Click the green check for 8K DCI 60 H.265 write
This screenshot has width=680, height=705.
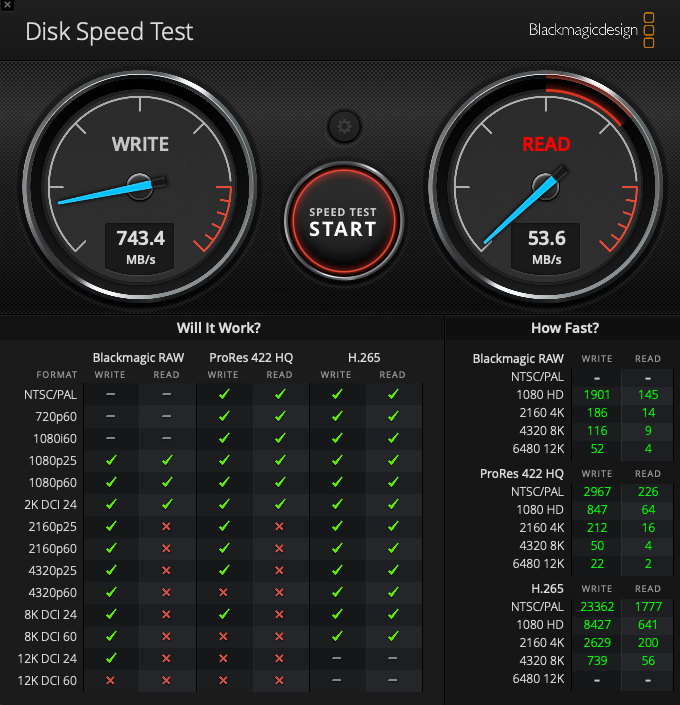[x=337, y=636]
